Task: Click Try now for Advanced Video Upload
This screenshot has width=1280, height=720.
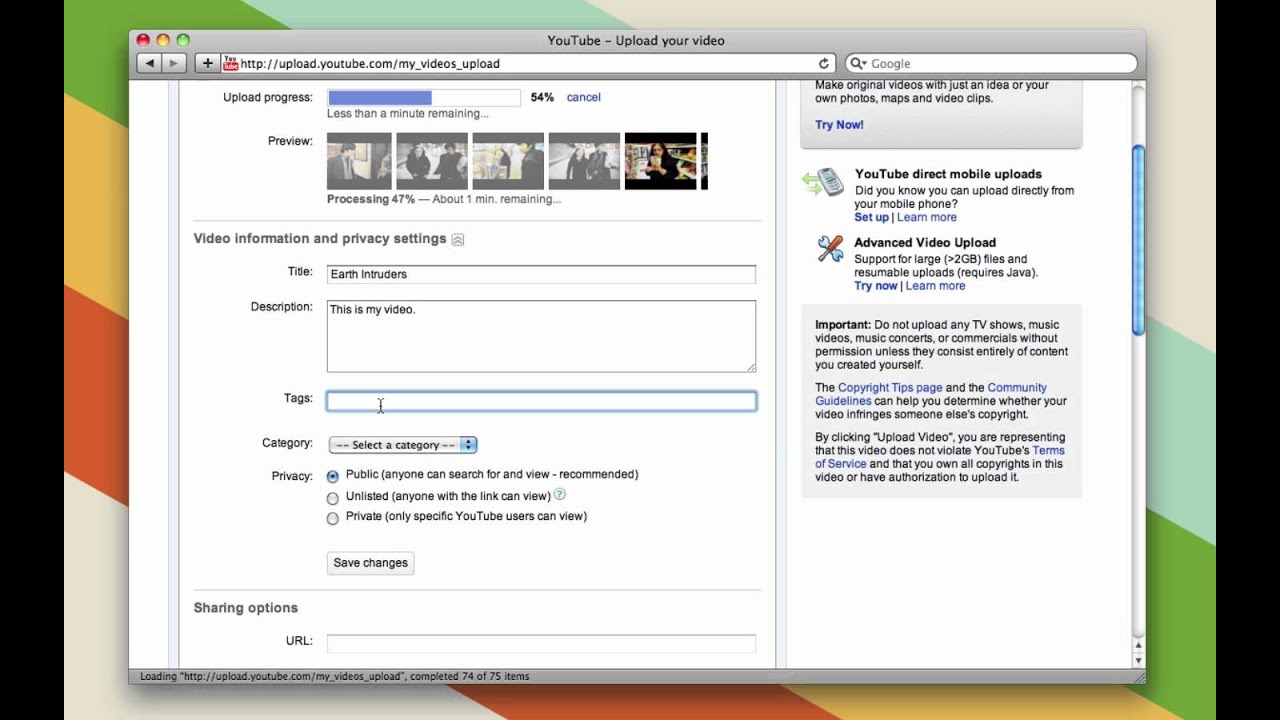Action: [x=875, y=286]
